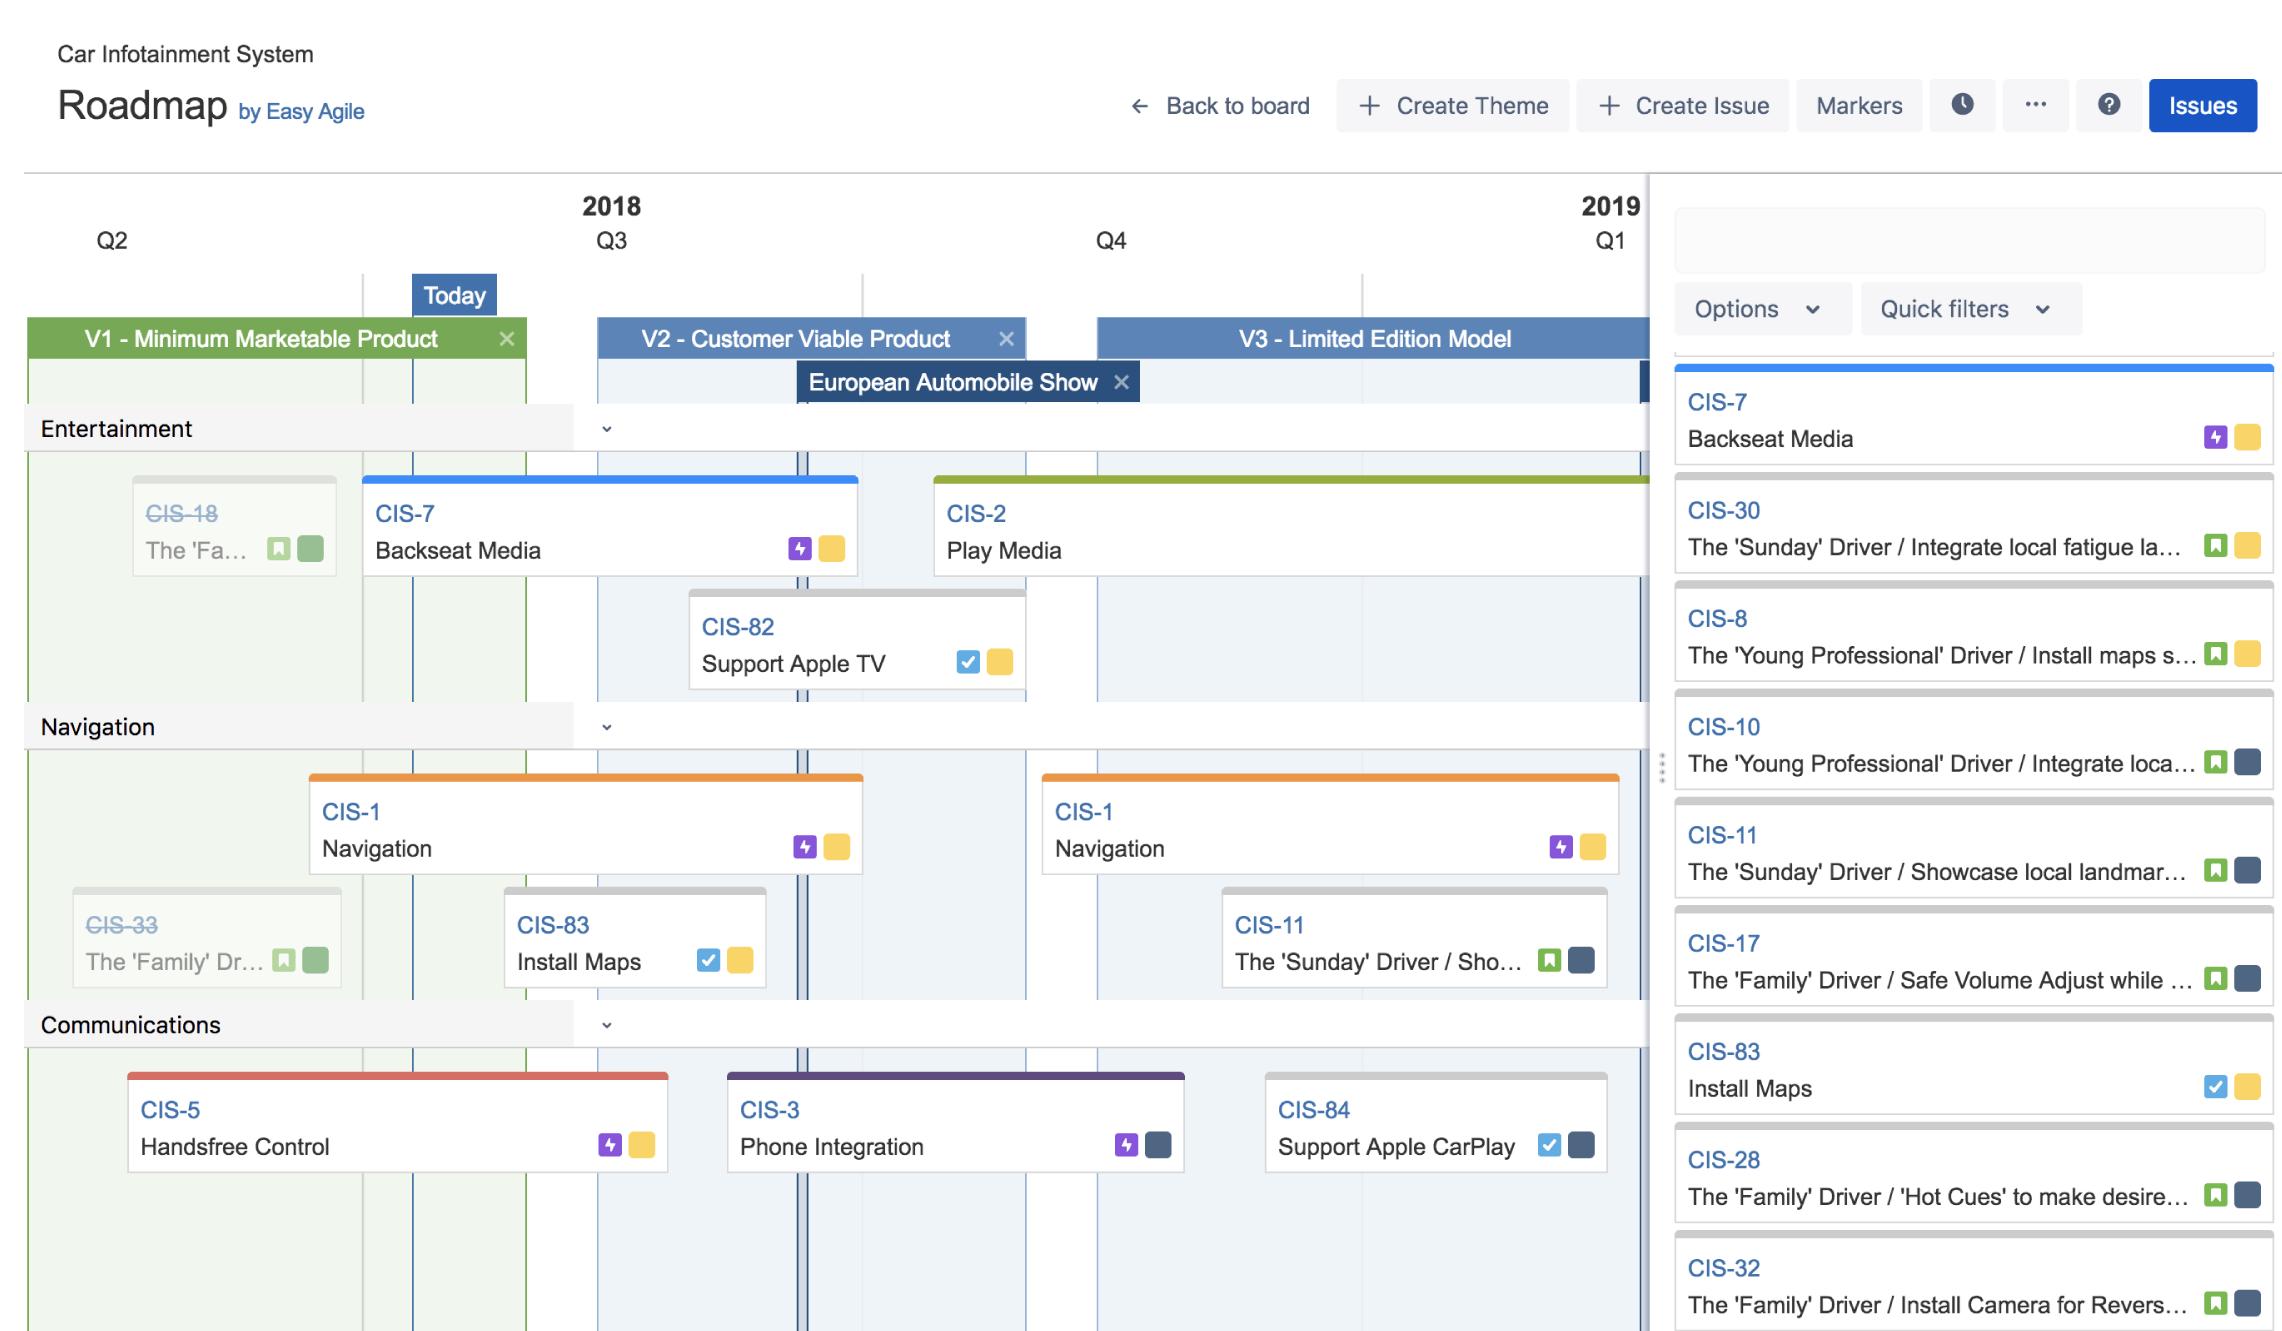Click the task checkbox icon on Install Maps card
Screen dimensions: 2282x1331
click(x=707, y=960)
